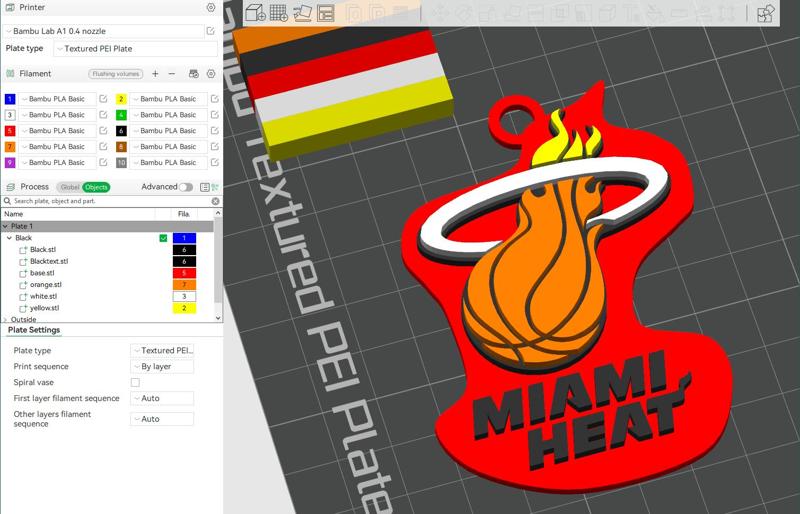
Task: Add a filament with the plus icon
Action: [x=155, y=74]
